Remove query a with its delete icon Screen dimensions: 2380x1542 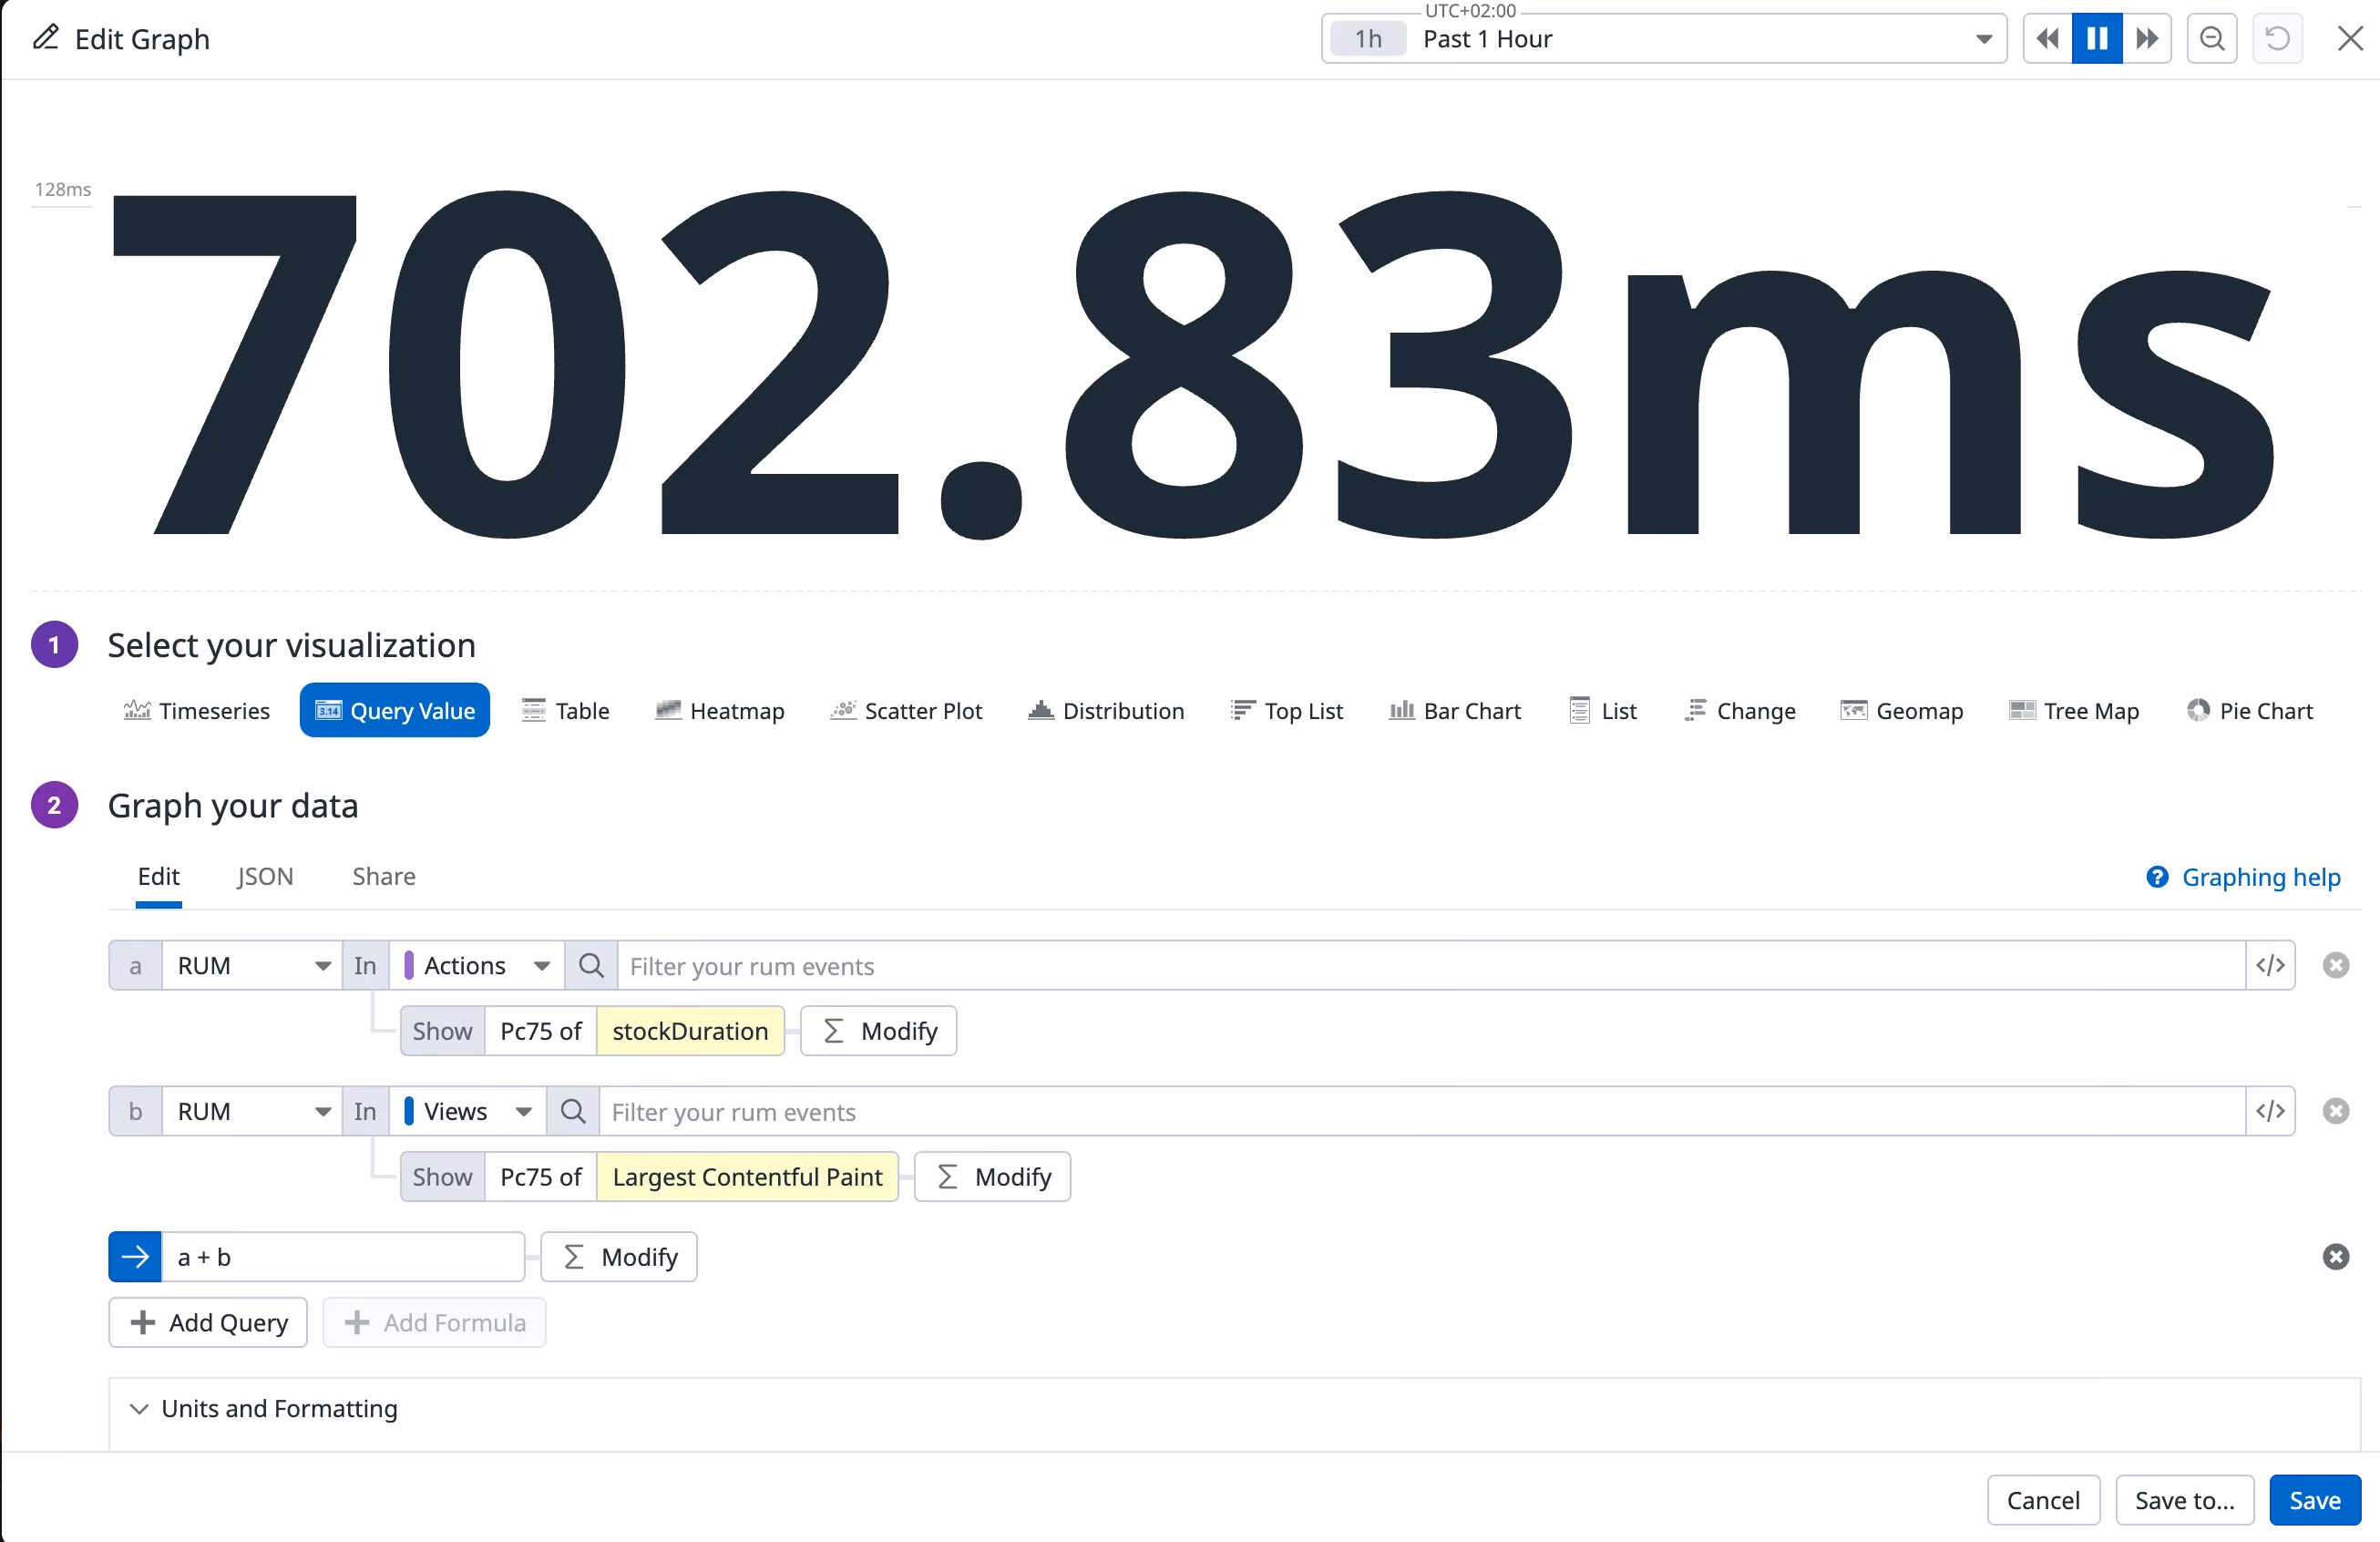2336,965
